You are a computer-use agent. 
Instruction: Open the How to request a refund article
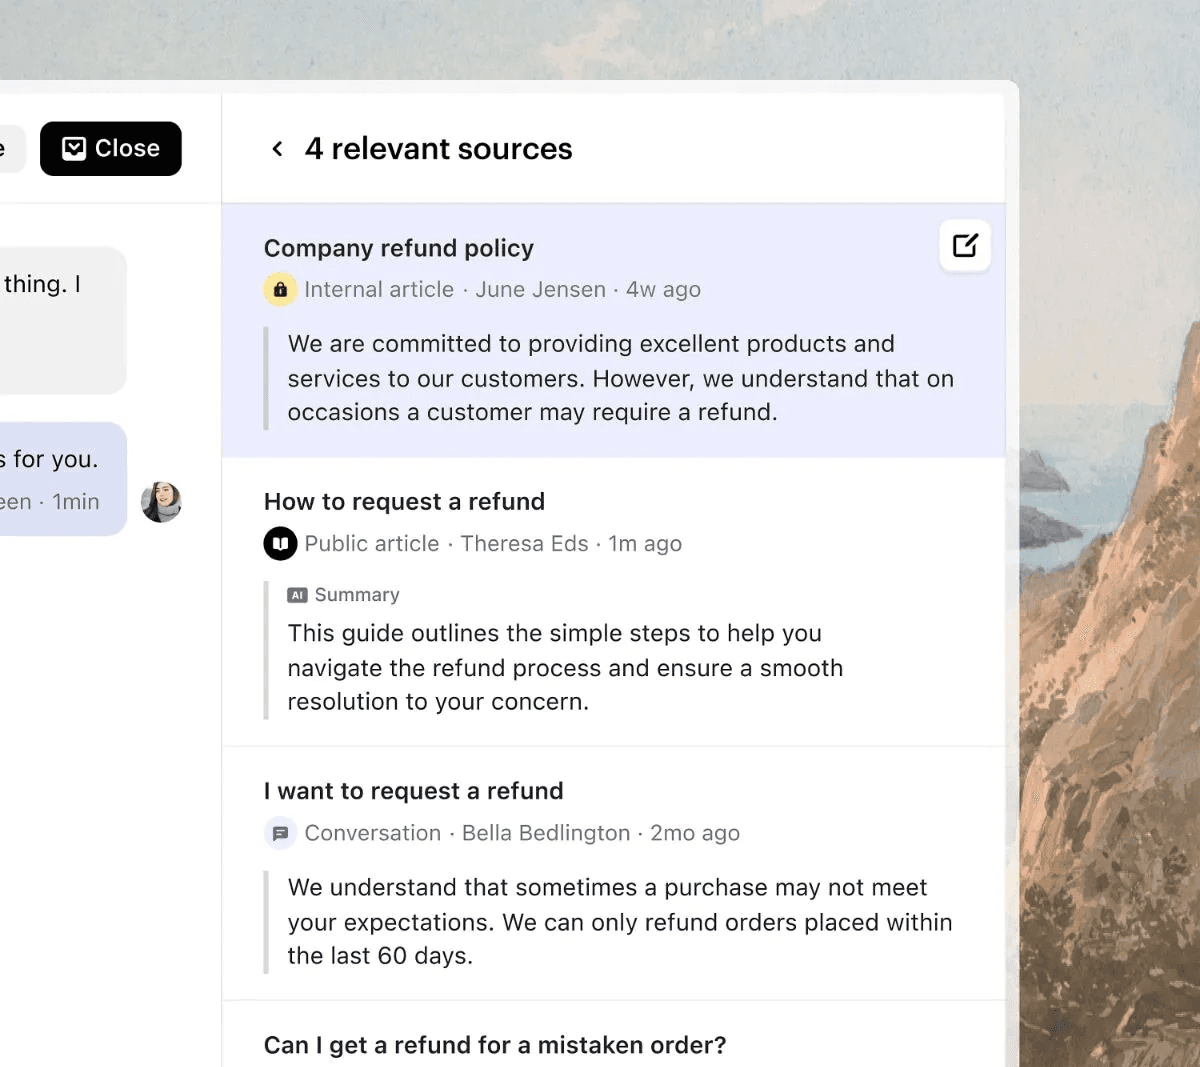tap(404, 501)
